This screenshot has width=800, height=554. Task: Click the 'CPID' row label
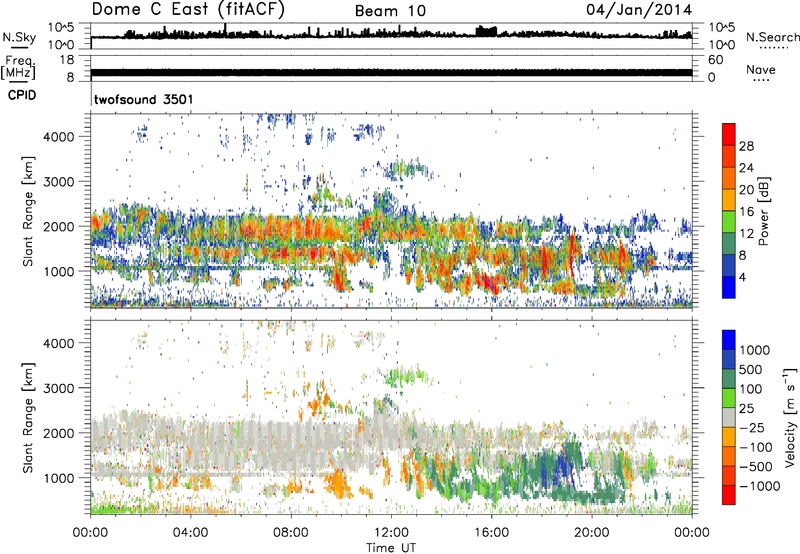[22, 95]
